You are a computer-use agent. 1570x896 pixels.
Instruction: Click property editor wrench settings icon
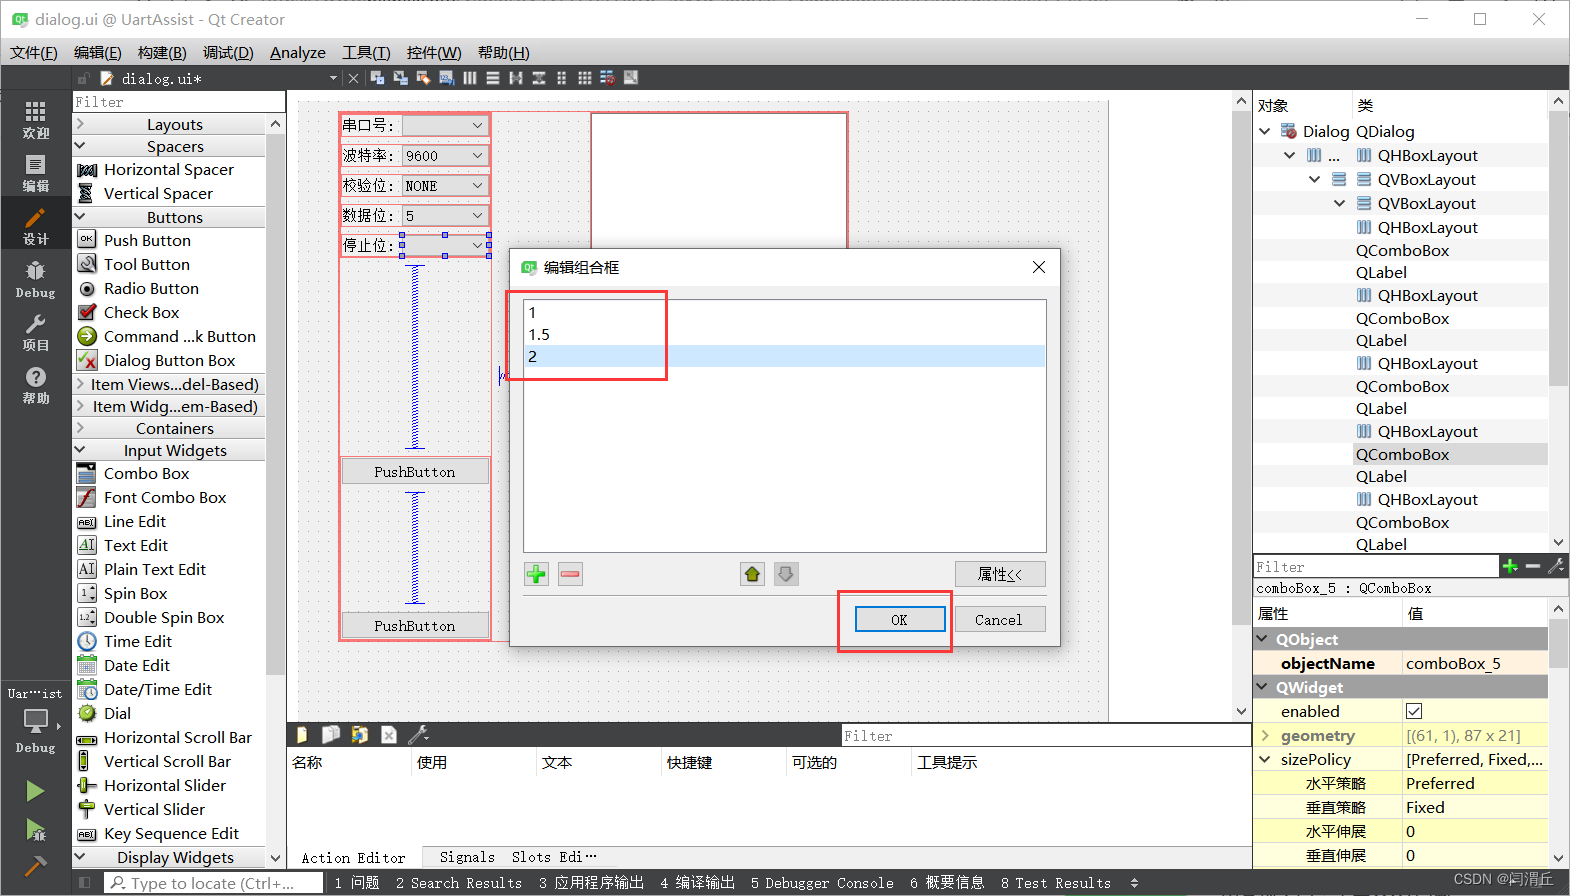point(1556,566)
